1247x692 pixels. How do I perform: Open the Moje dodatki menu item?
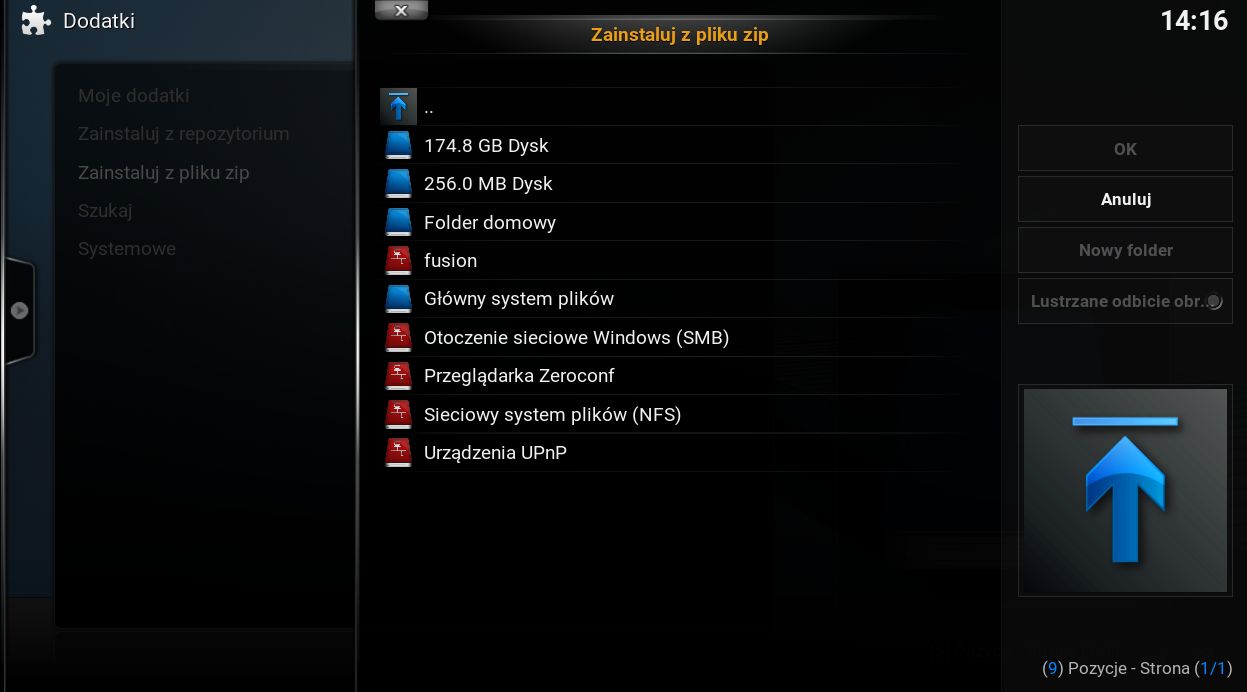tap(134, 96)
